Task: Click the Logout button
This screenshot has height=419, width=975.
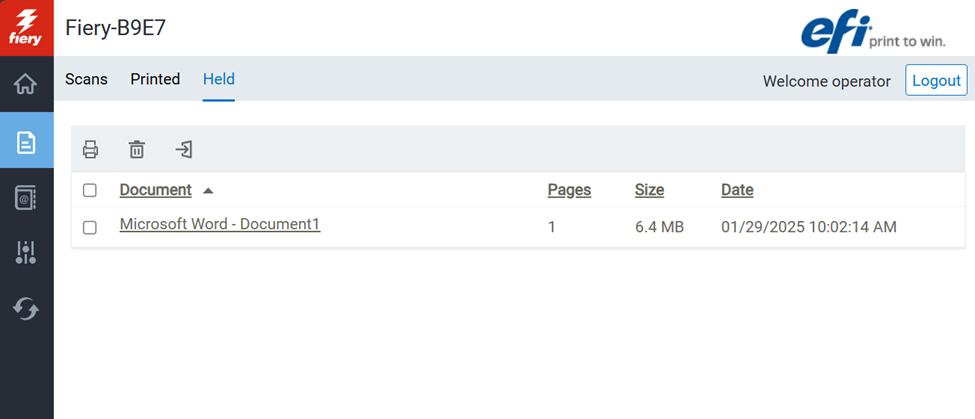Action: coord(936,80)
